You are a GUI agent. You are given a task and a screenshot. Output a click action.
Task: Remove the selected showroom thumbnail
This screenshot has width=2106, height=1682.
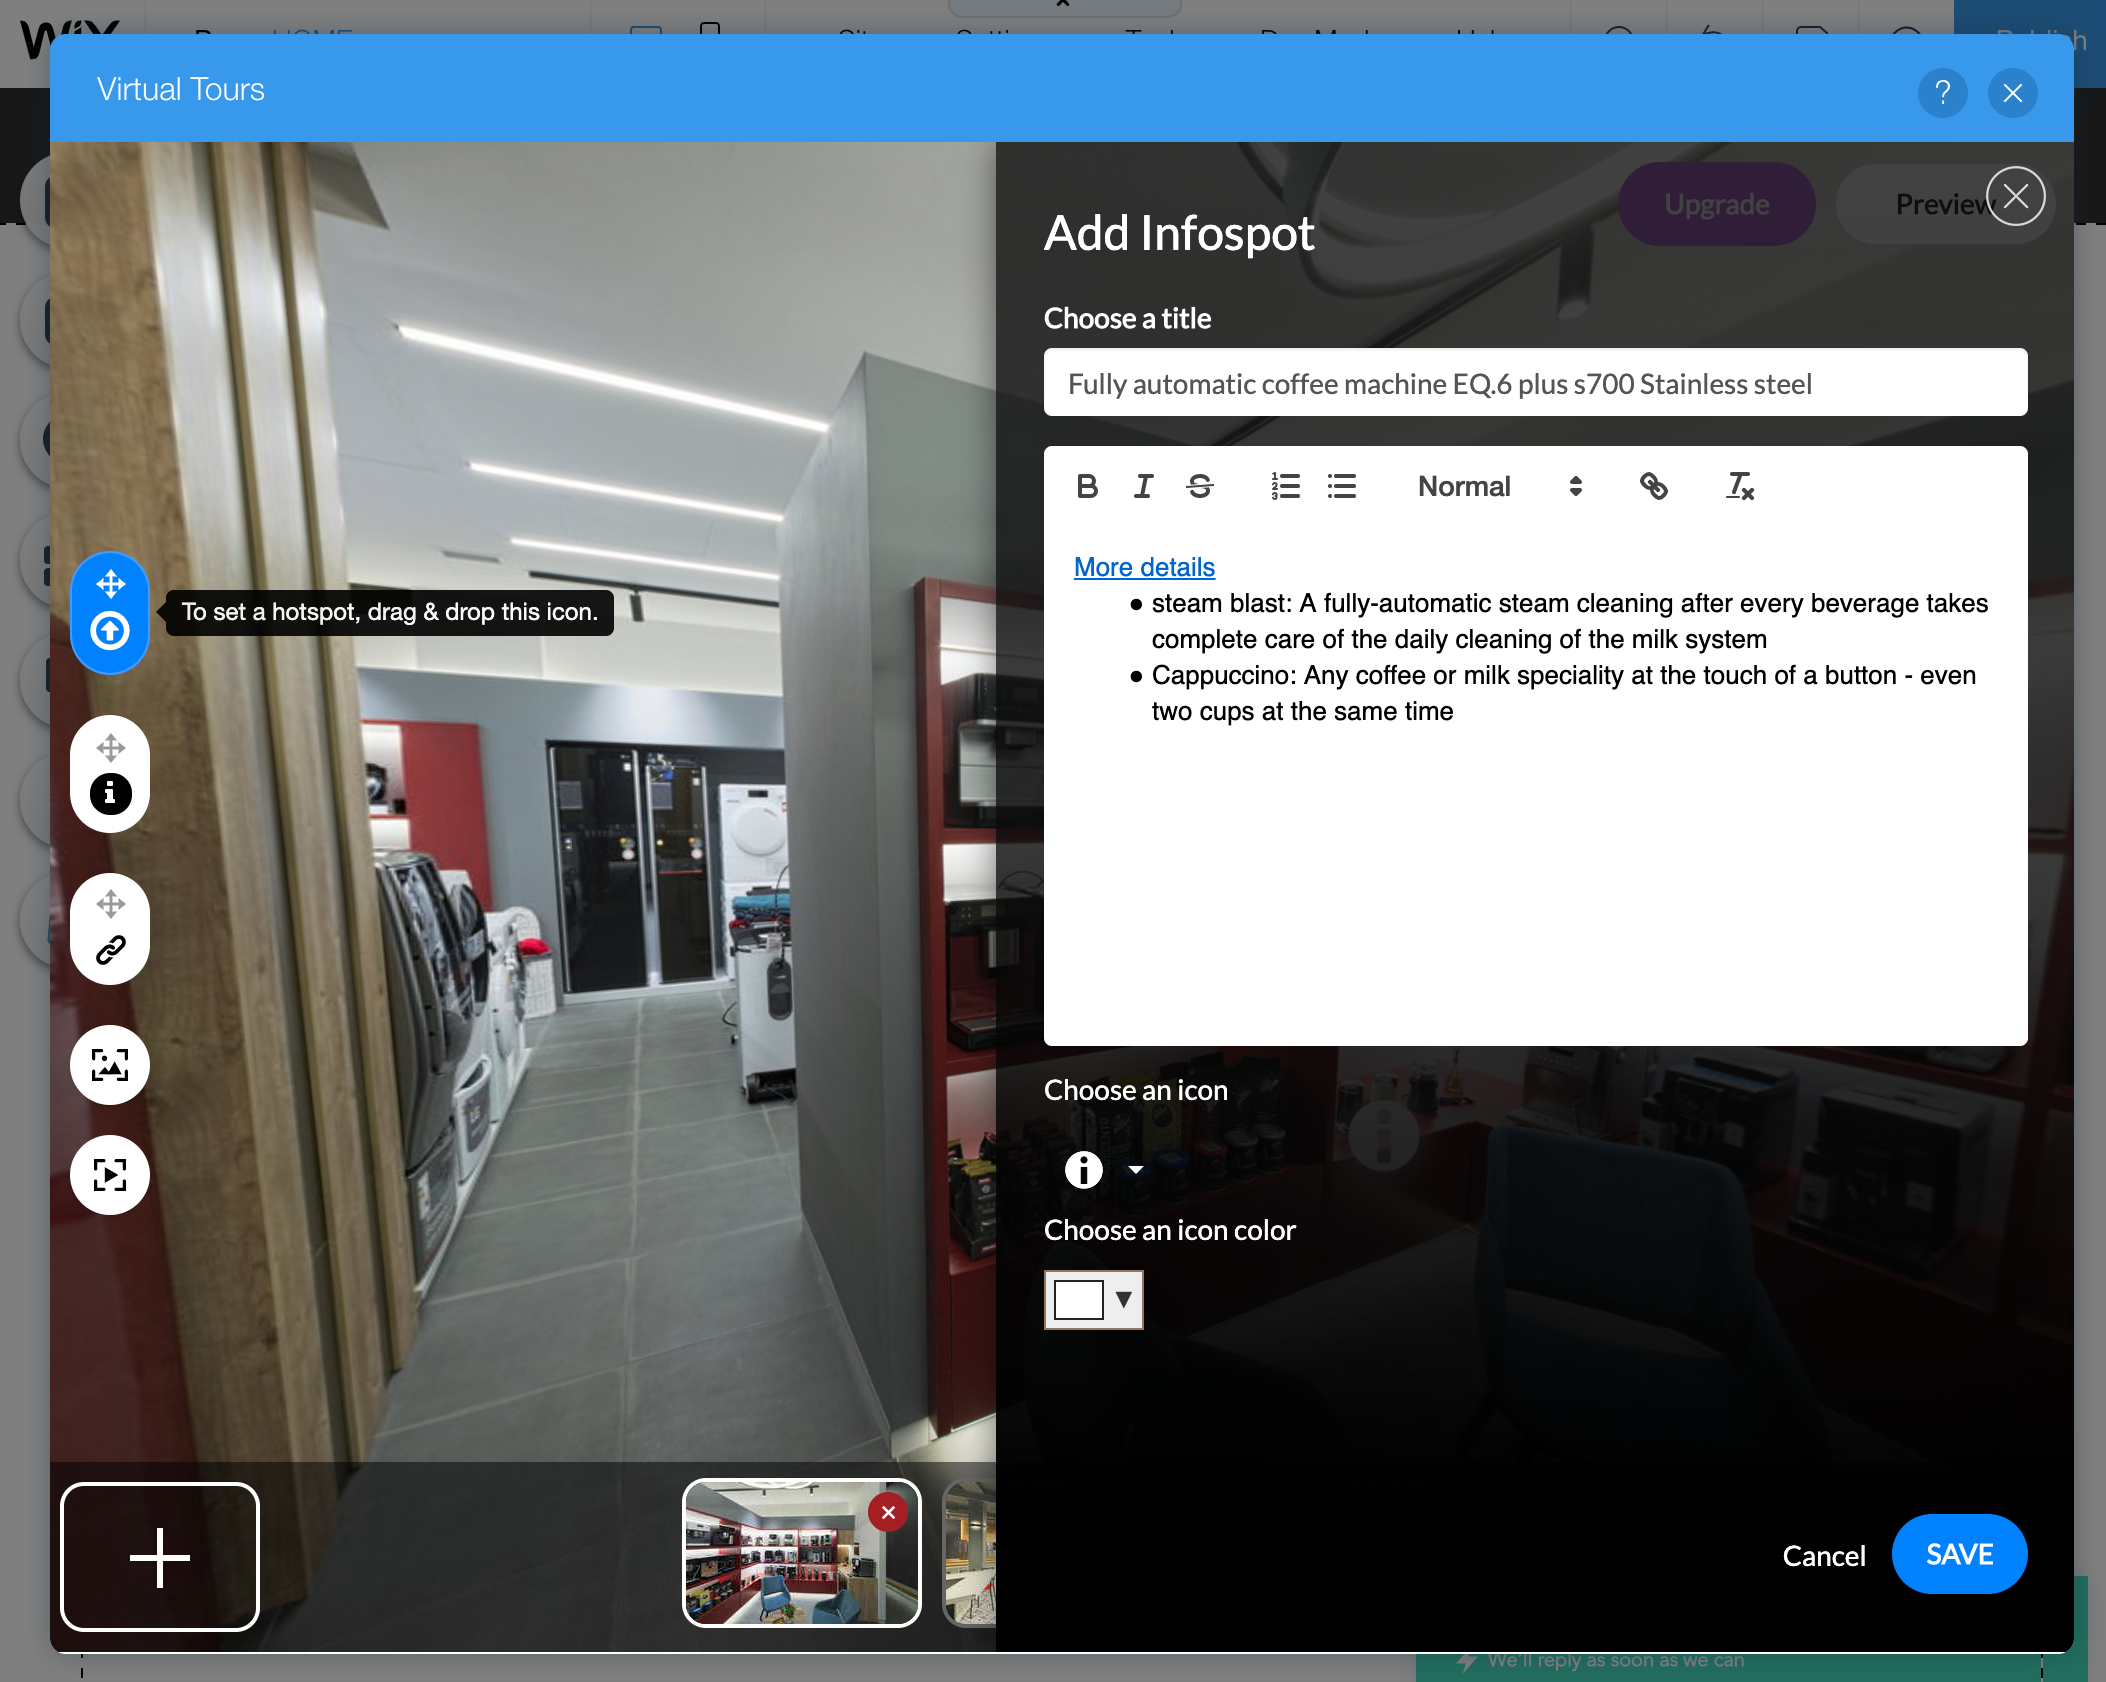click(x=888, y=1512)
